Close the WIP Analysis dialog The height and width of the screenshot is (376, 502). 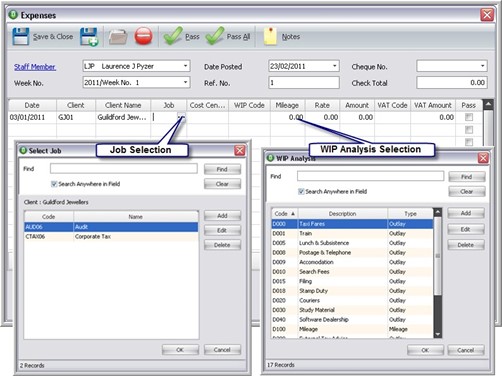(483, 158)
